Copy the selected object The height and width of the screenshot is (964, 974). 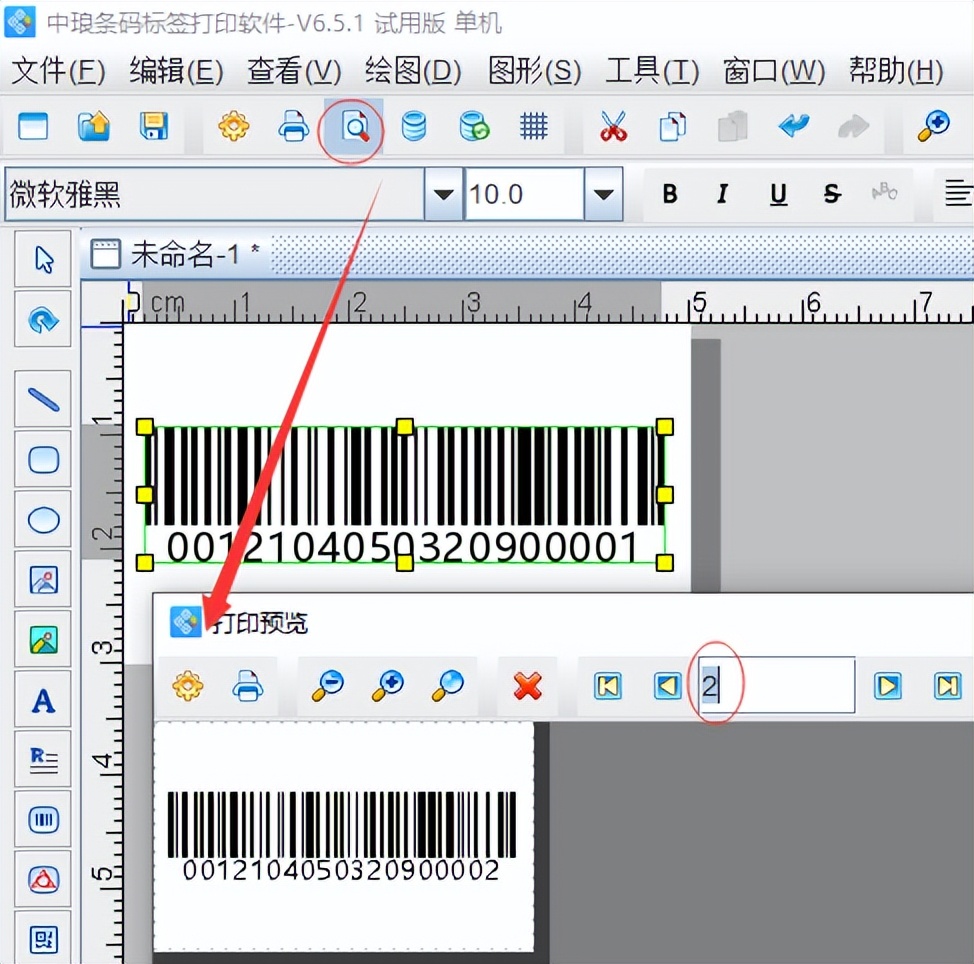[673, 127]
